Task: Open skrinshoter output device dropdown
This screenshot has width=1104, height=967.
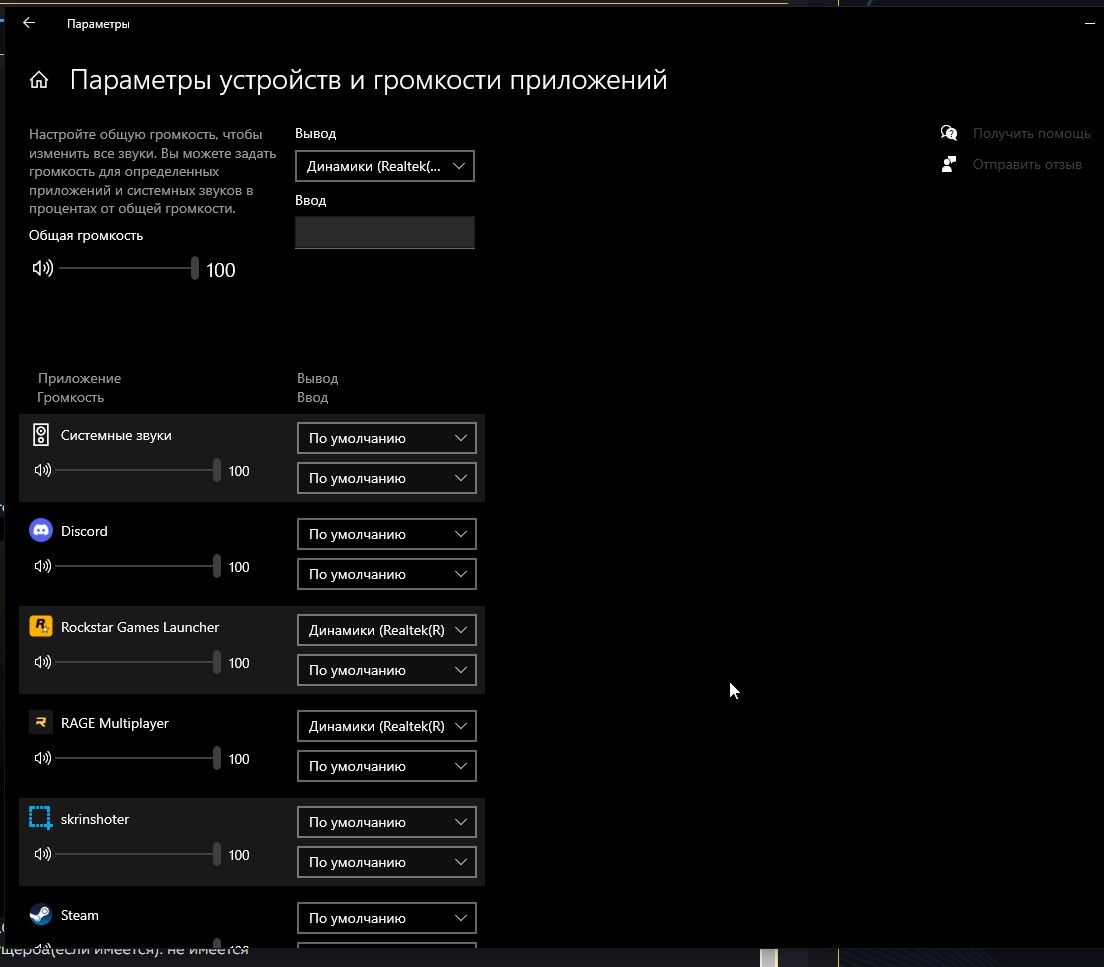Action: point(387,822)
